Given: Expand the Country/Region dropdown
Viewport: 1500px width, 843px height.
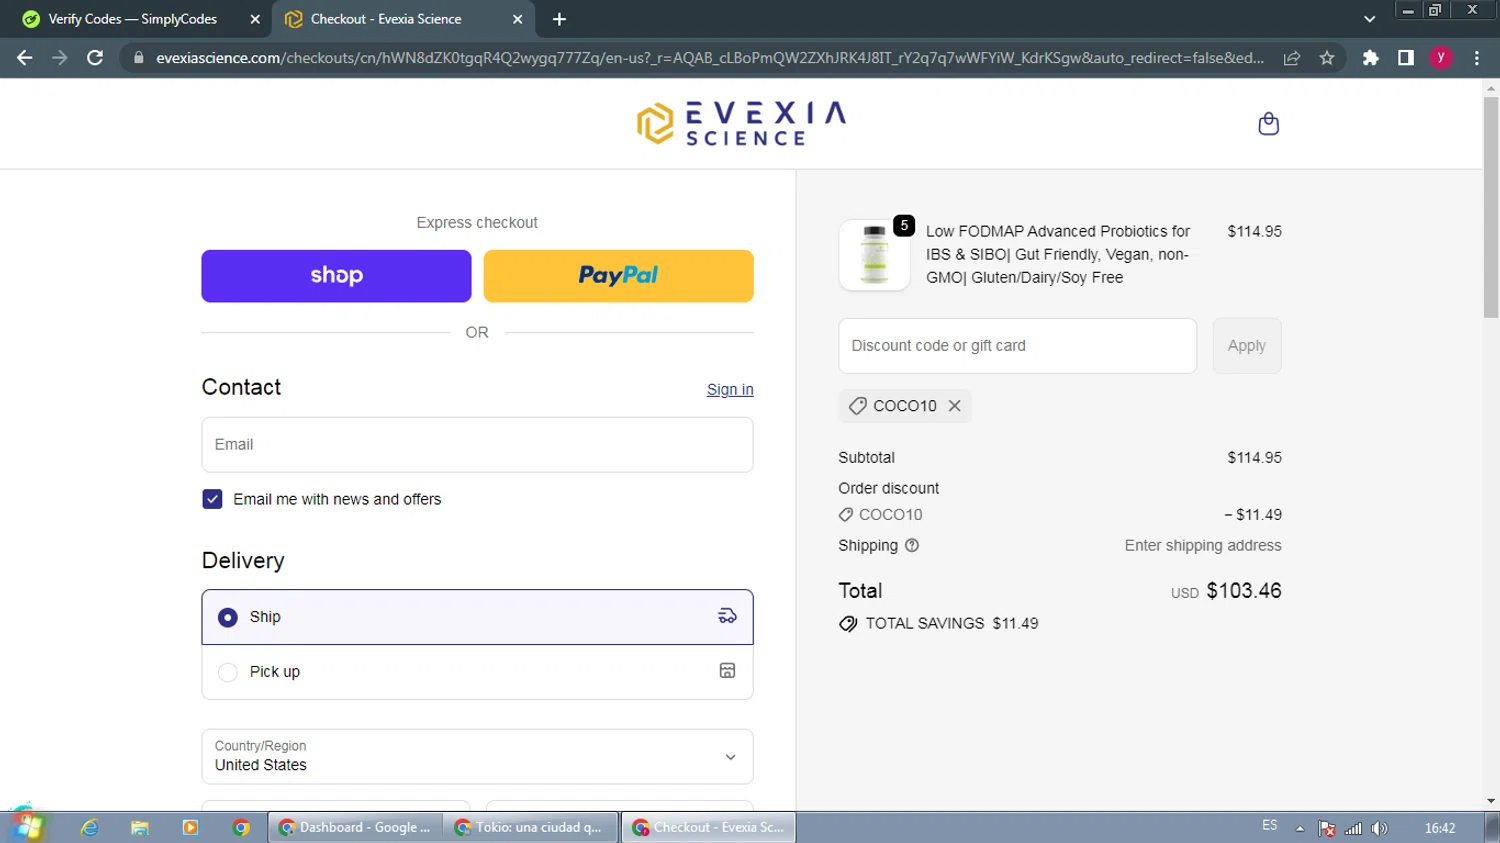Looking at the screenshot, I should [477, 757].
